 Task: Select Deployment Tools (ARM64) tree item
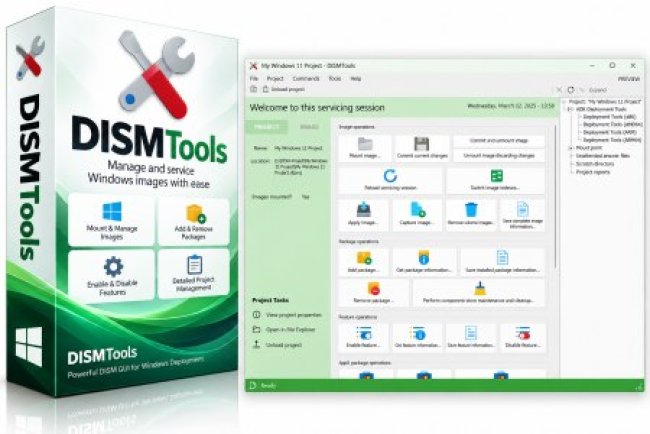(612, 140)
